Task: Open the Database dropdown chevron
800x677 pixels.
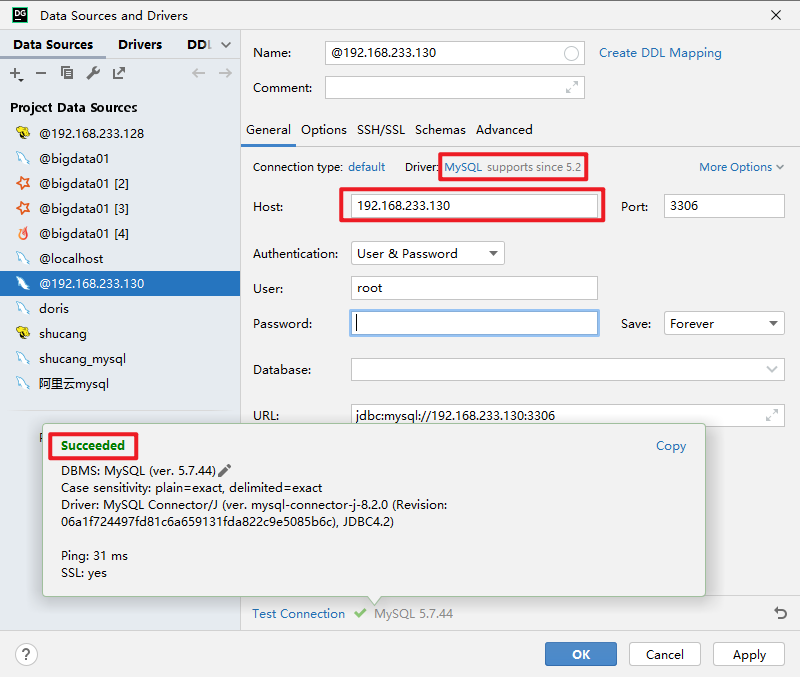Action: [771, 369]
